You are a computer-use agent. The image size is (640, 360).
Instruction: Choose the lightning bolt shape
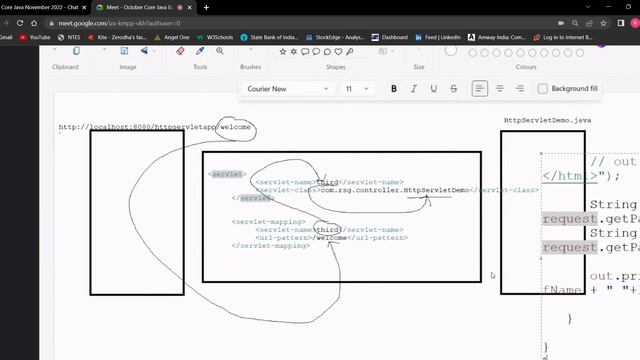[349, 52]
